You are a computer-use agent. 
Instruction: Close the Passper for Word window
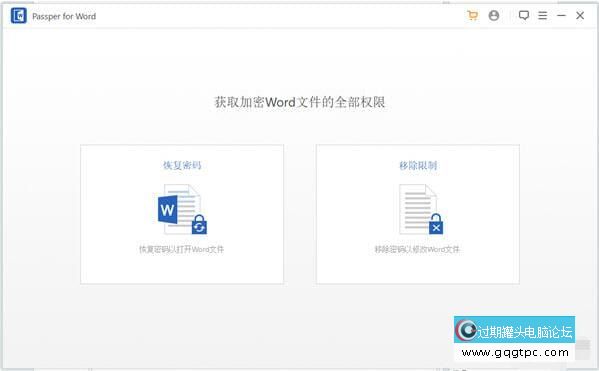[x=580, y=16]
